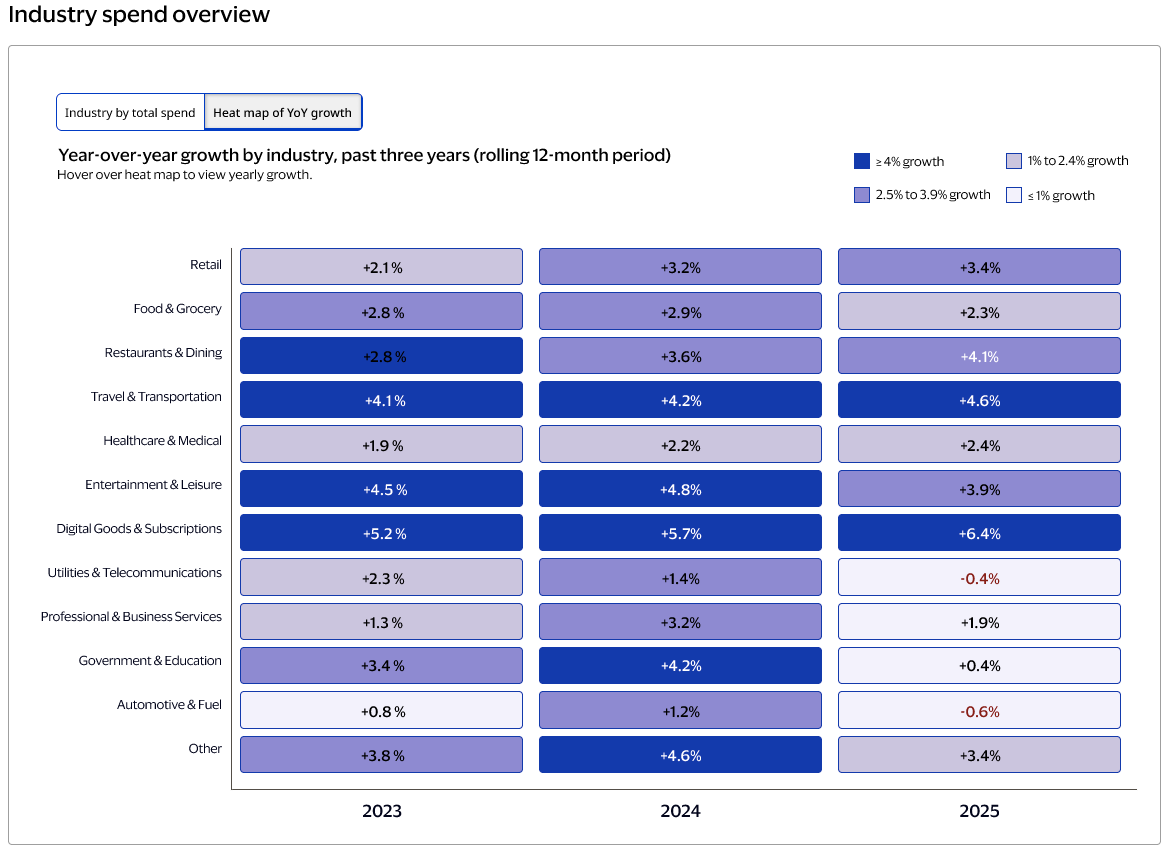The width and height of the screenshot is (1169, 852).
Task: Click the ≥ 4% growth legend swatch
Action: (x=860, y=160)
